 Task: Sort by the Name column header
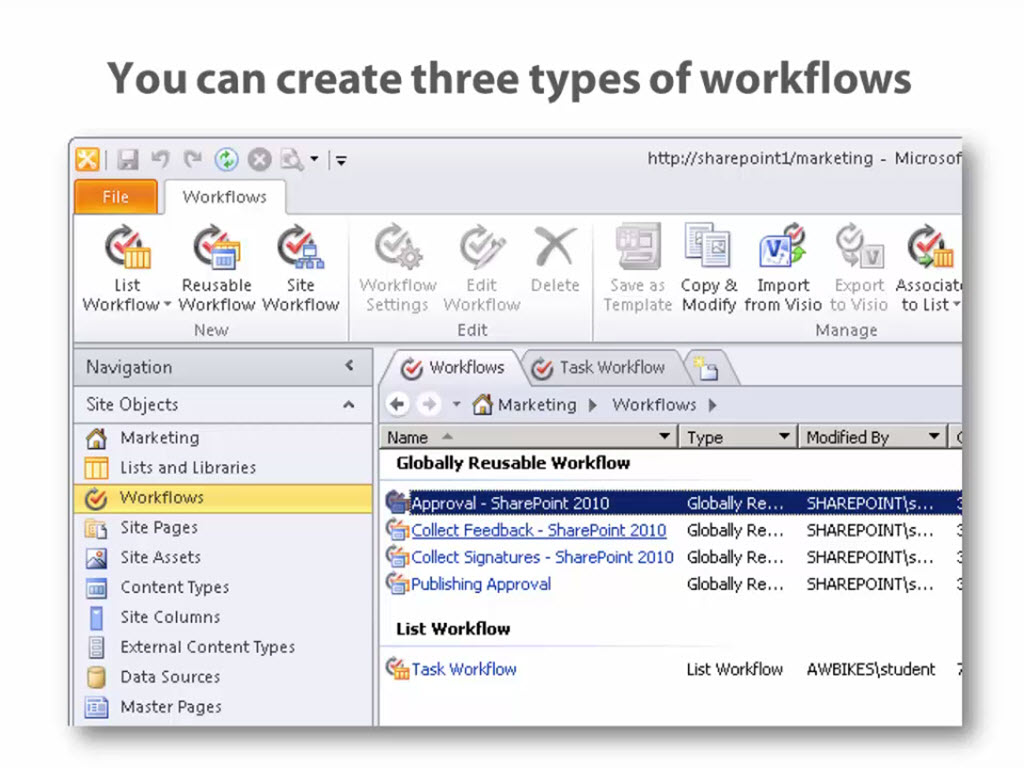coord(408,437)
